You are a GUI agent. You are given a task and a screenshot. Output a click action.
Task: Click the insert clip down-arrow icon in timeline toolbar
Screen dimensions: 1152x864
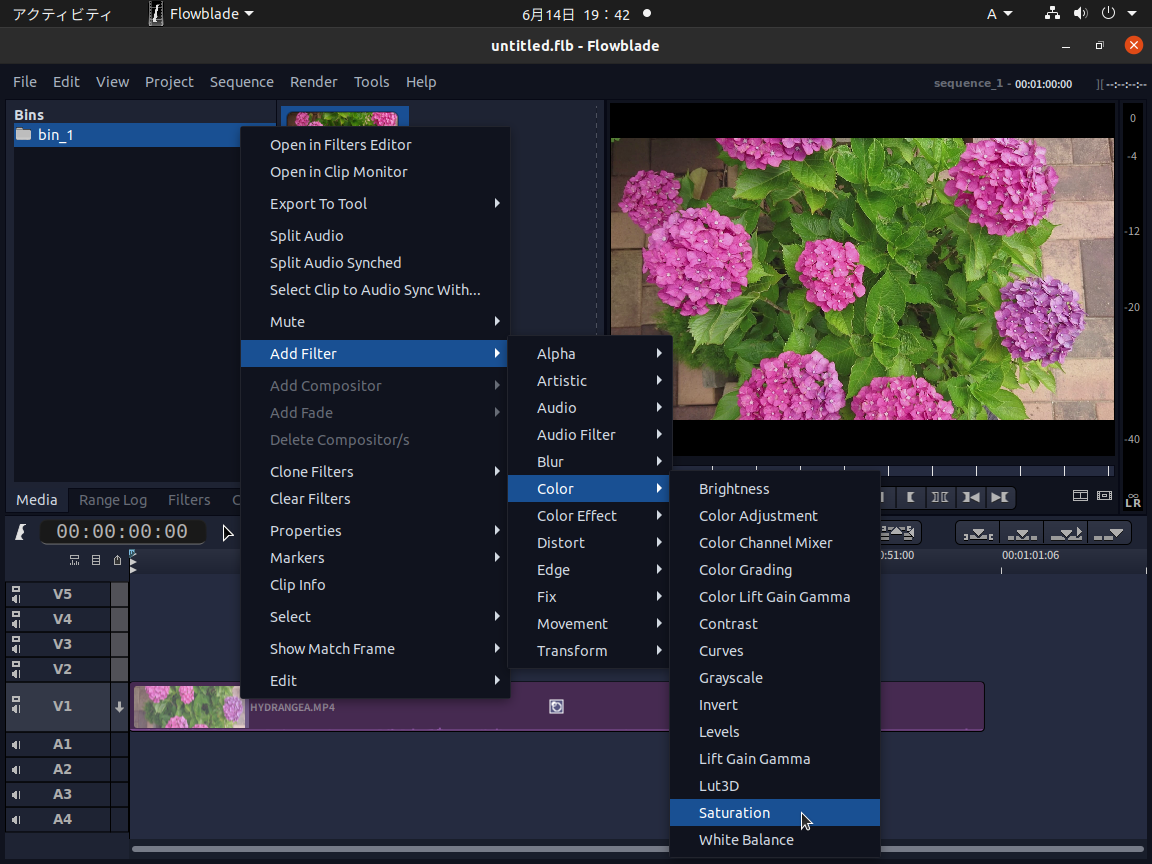pyautogui.click(x=978, y=533)
